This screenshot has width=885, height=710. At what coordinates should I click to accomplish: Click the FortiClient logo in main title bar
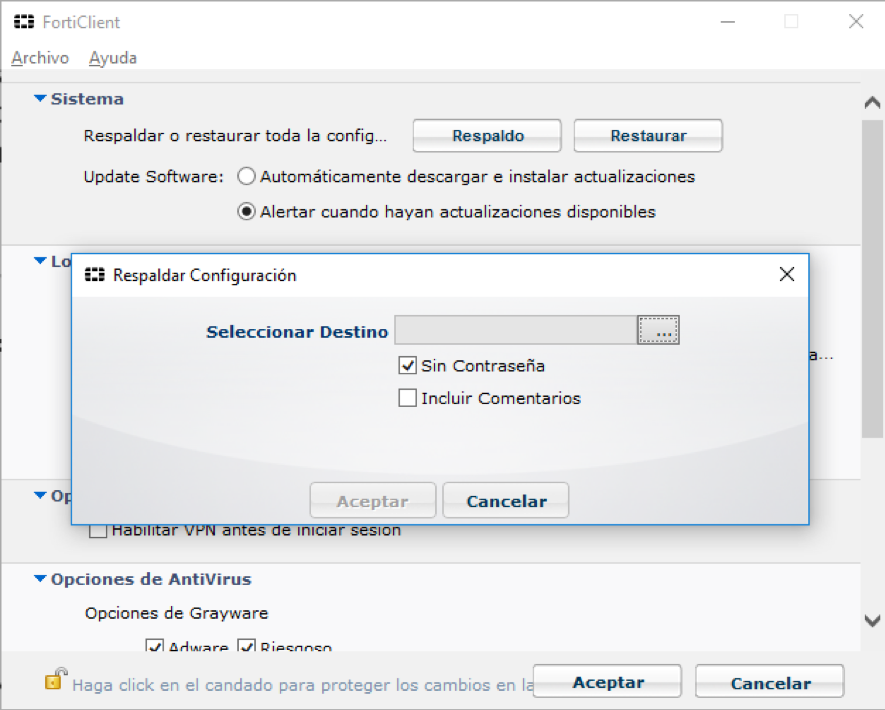24,22
